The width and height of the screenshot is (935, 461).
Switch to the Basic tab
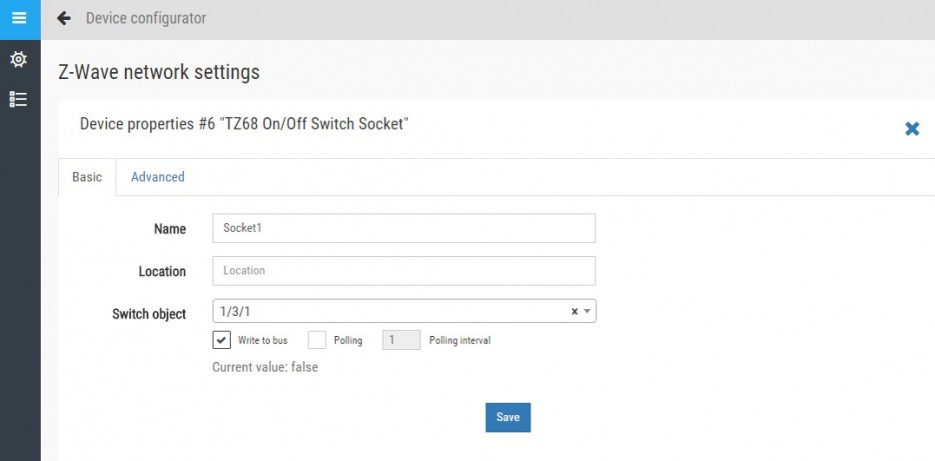click(87, 177)
